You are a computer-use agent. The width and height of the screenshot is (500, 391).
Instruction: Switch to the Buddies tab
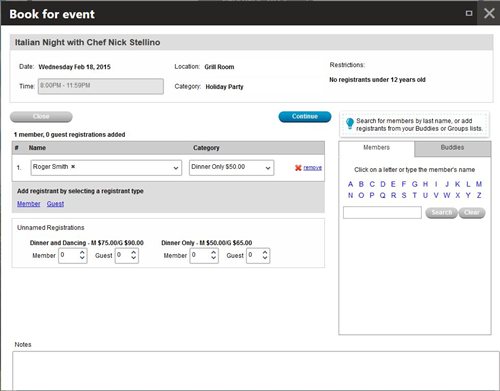tap(452, 148)
